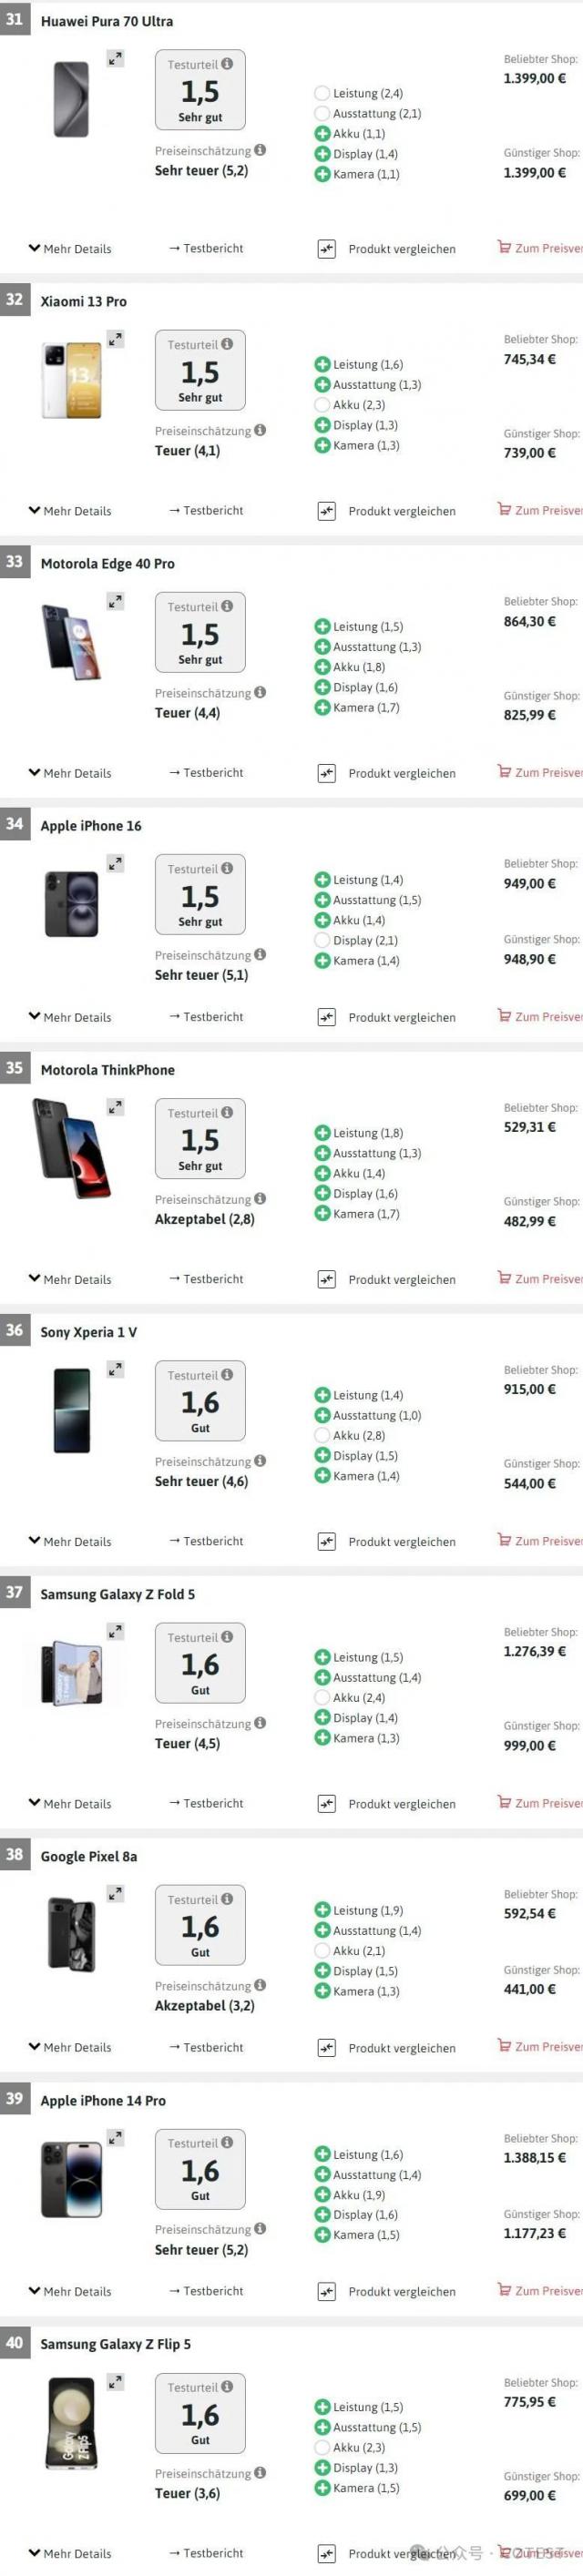Expand Mehr Details for Apple iPhone 16
The width and height of the screenshot is (583, 2576).
point(70,1017)
